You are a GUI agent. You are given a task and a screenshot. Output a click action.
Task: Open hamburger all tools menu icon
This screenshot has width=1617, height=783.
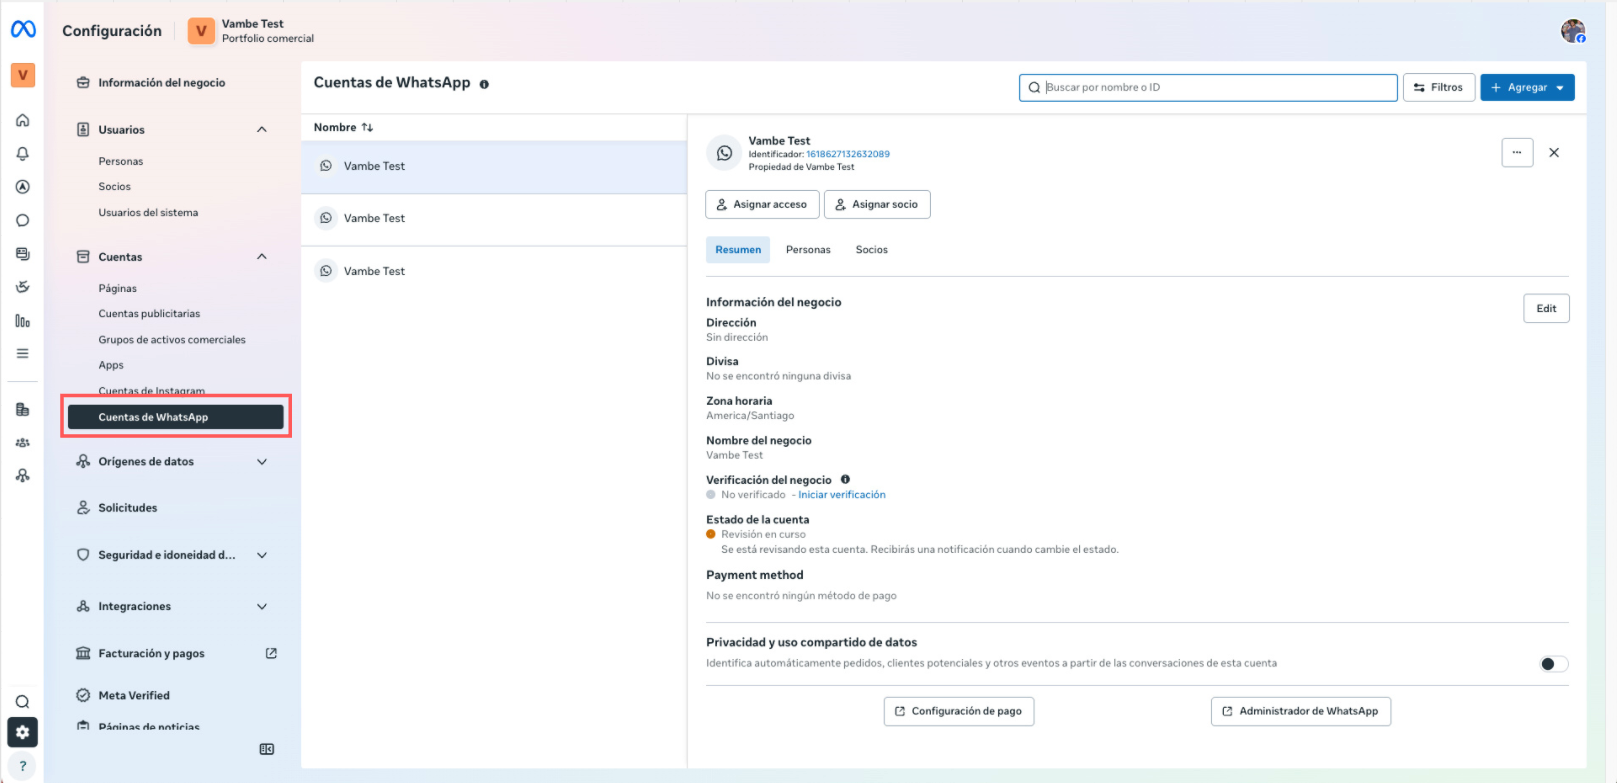[x=22, y=354]
